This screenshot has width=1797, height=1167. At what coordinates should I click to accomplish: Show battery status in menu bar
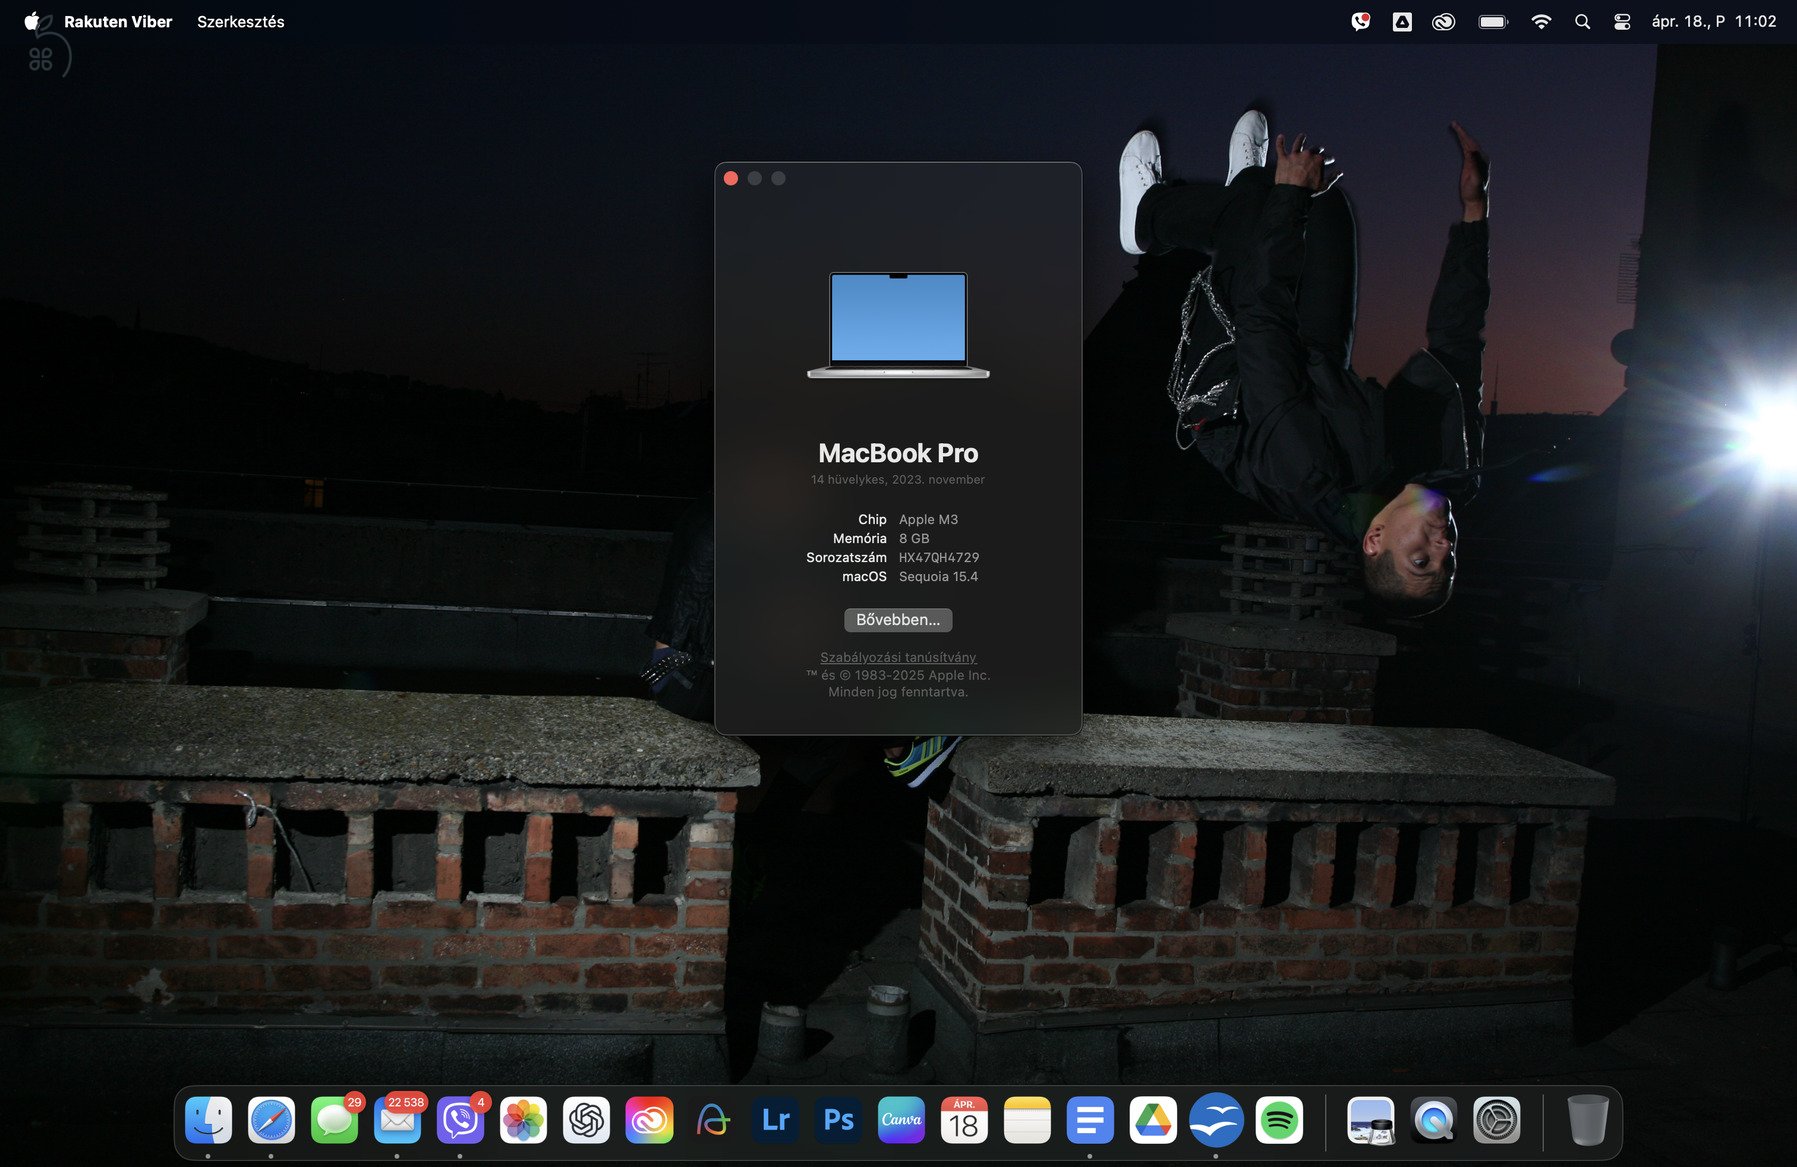click(1493, 21)
